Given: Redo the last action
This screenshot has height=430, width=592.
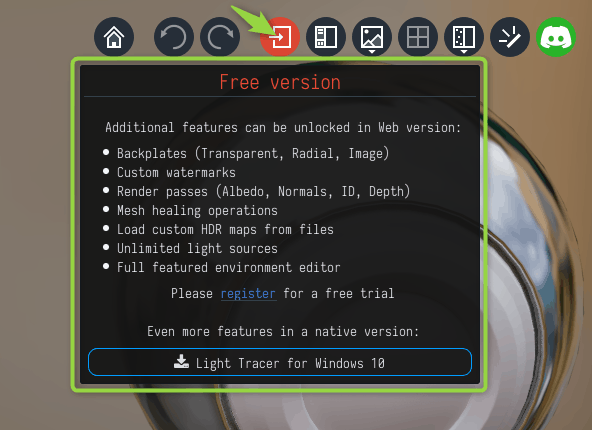Looking at the screenshot, I should click(x=220, y=37).
